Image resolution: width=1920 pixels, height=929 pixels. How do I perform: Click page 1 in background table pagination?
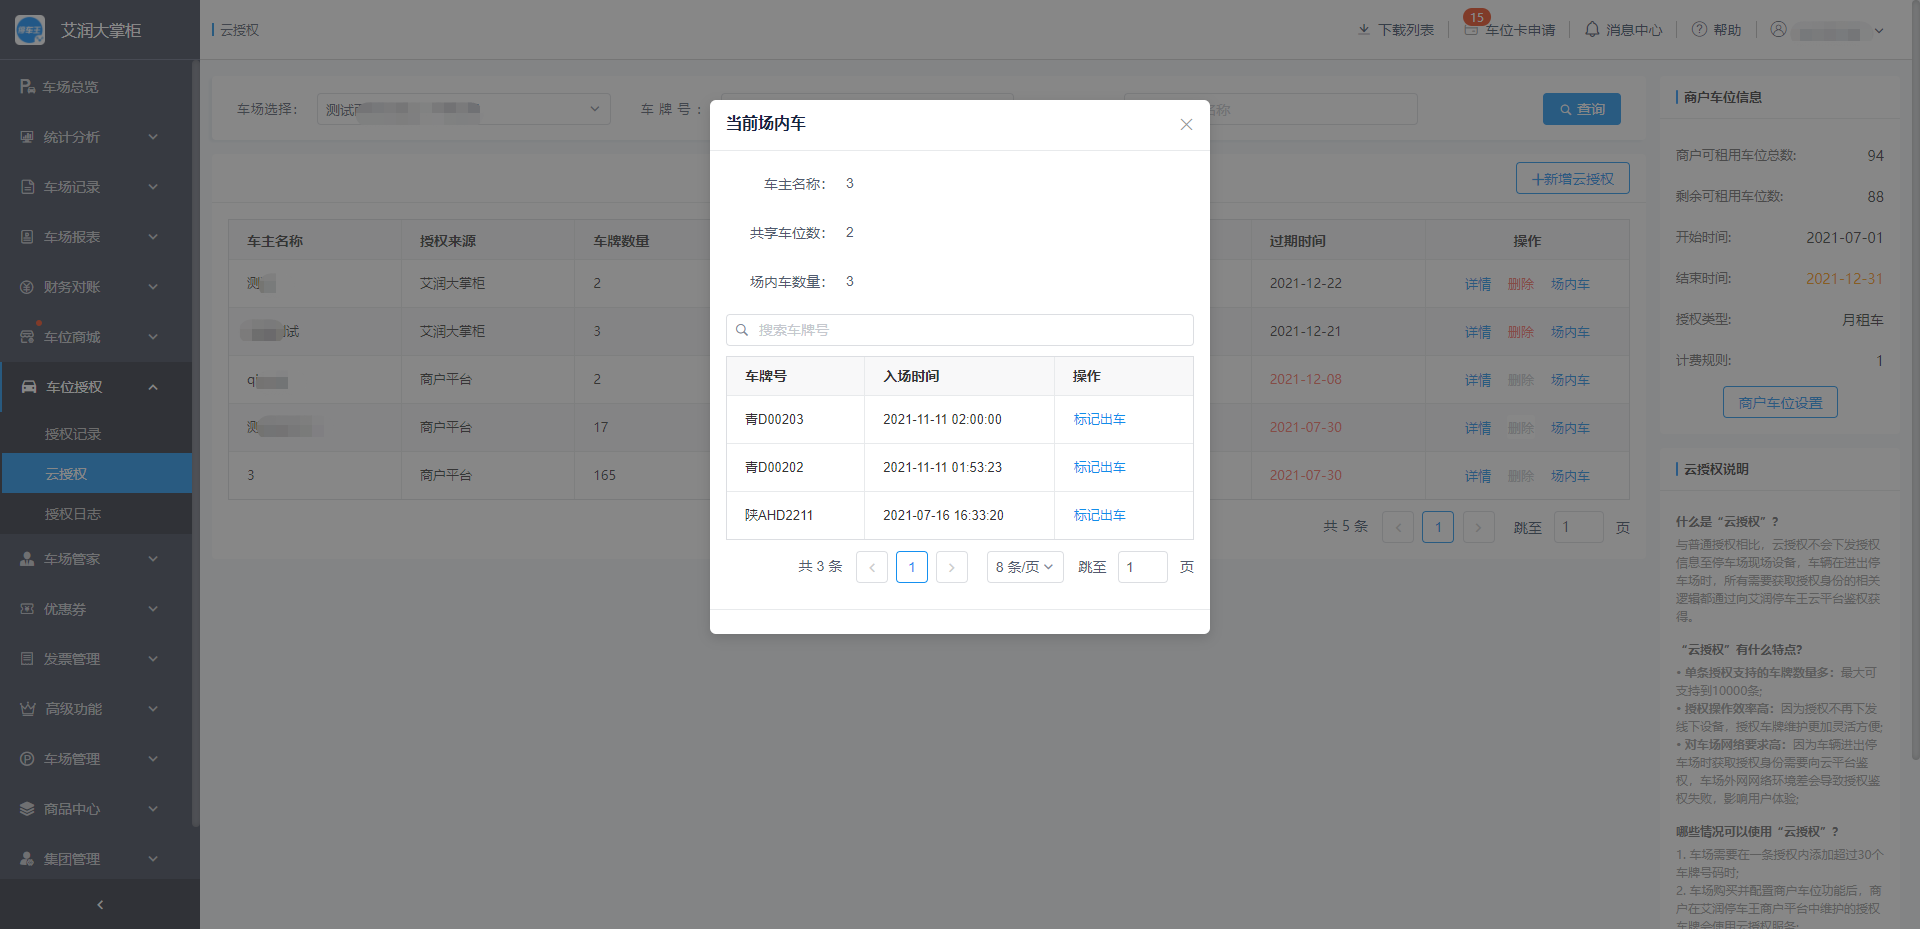1438,527
